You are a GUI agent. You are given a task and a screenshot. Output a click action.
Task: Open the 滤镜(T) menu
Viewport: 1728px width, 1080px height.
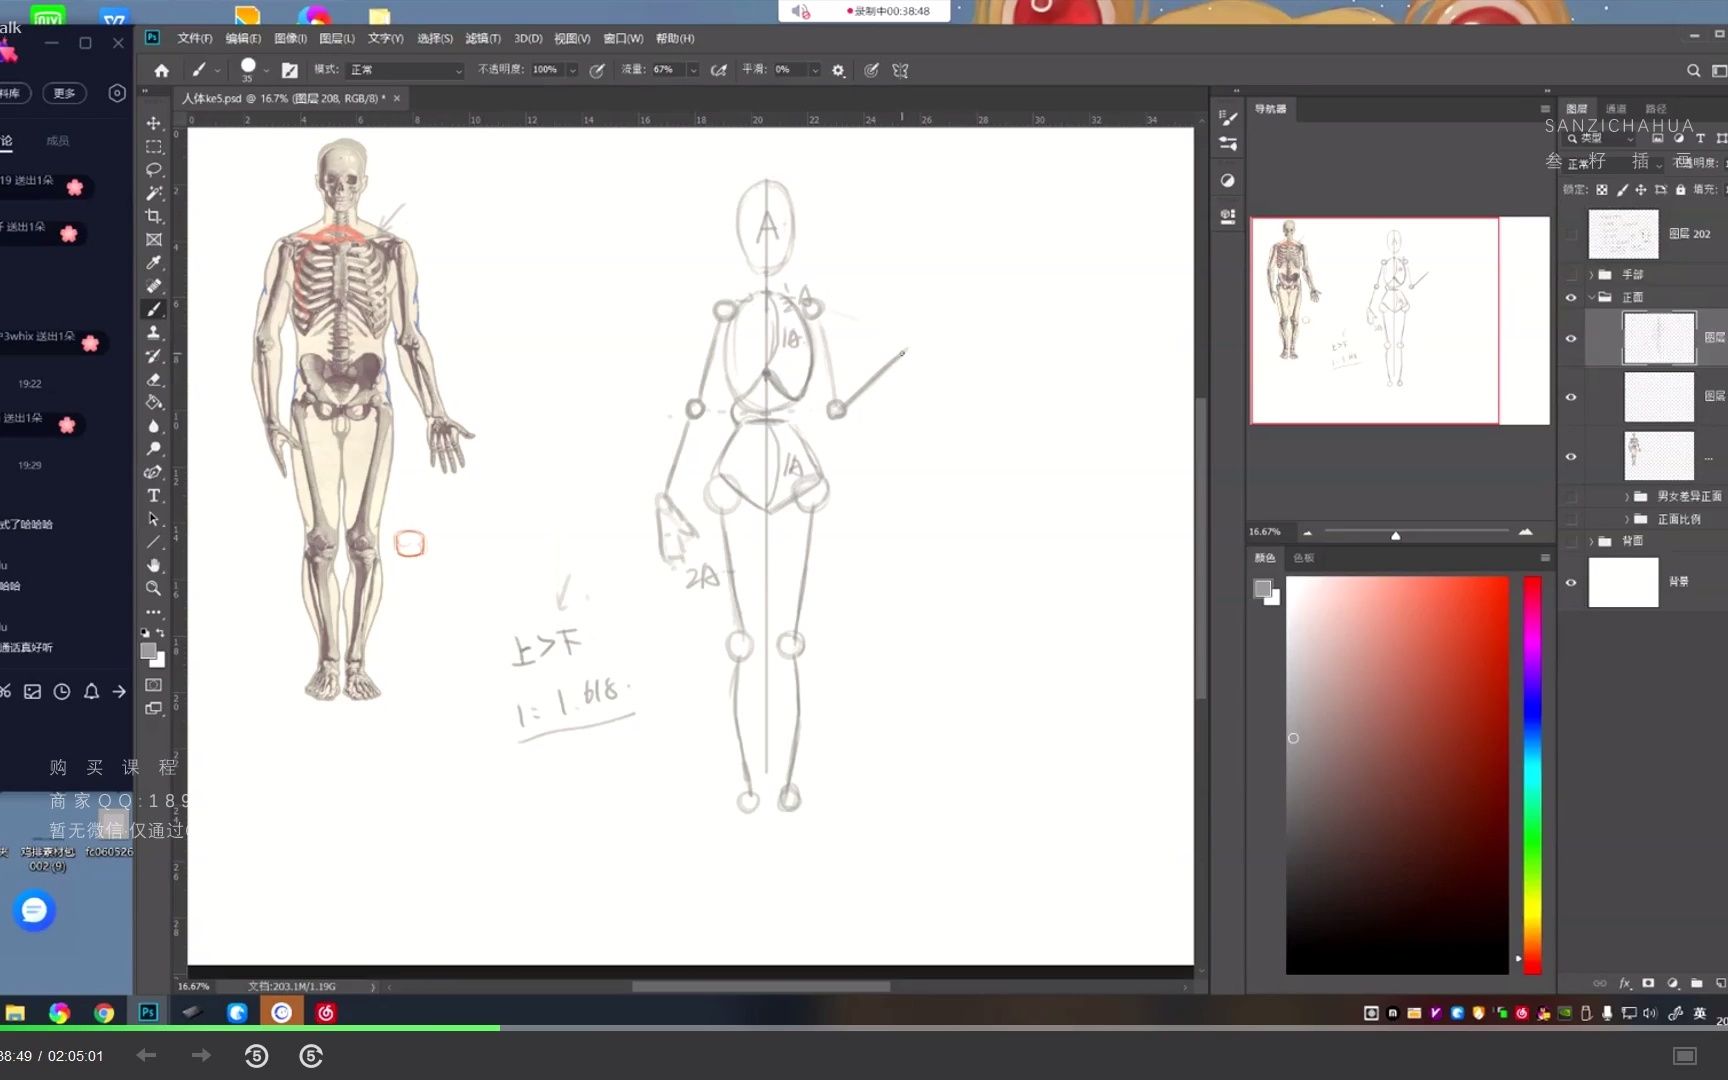click(x=483, y=38)
